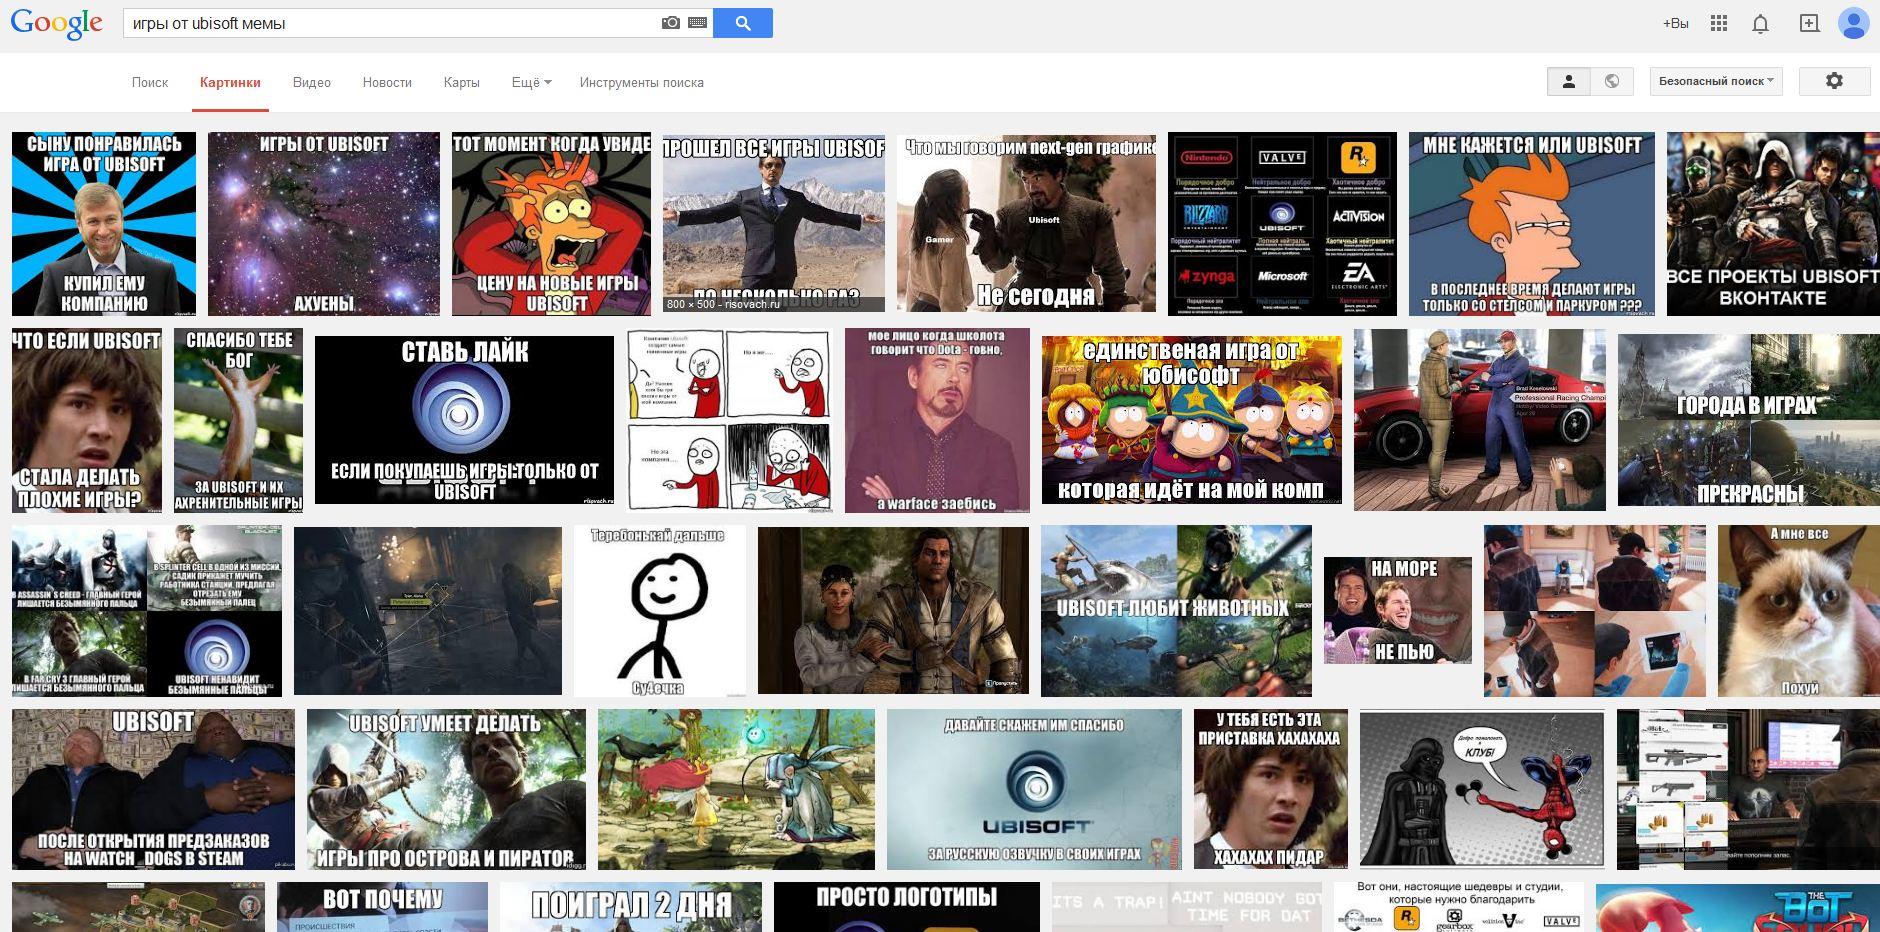Toggle global results globe icon
The width and height of the screenshot is (1880, 932).
1612,81
